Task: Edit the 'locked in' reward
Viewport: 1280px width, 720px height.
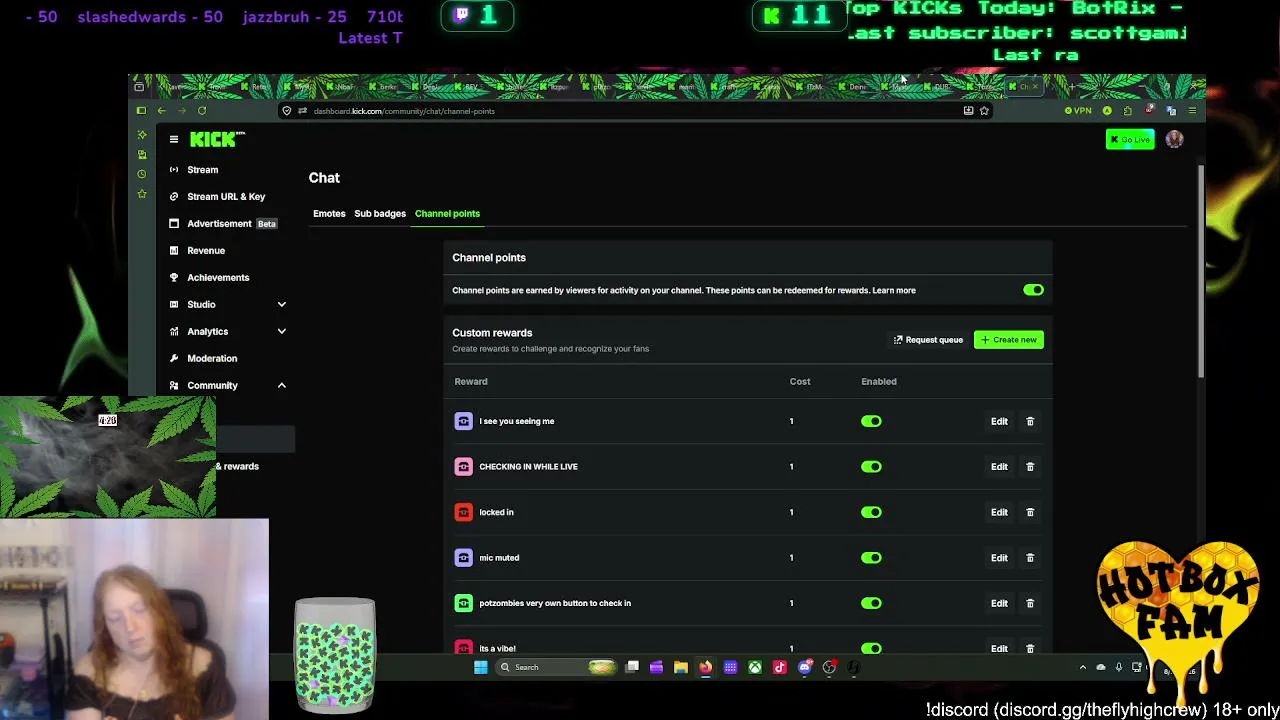Action: point(999,513)
